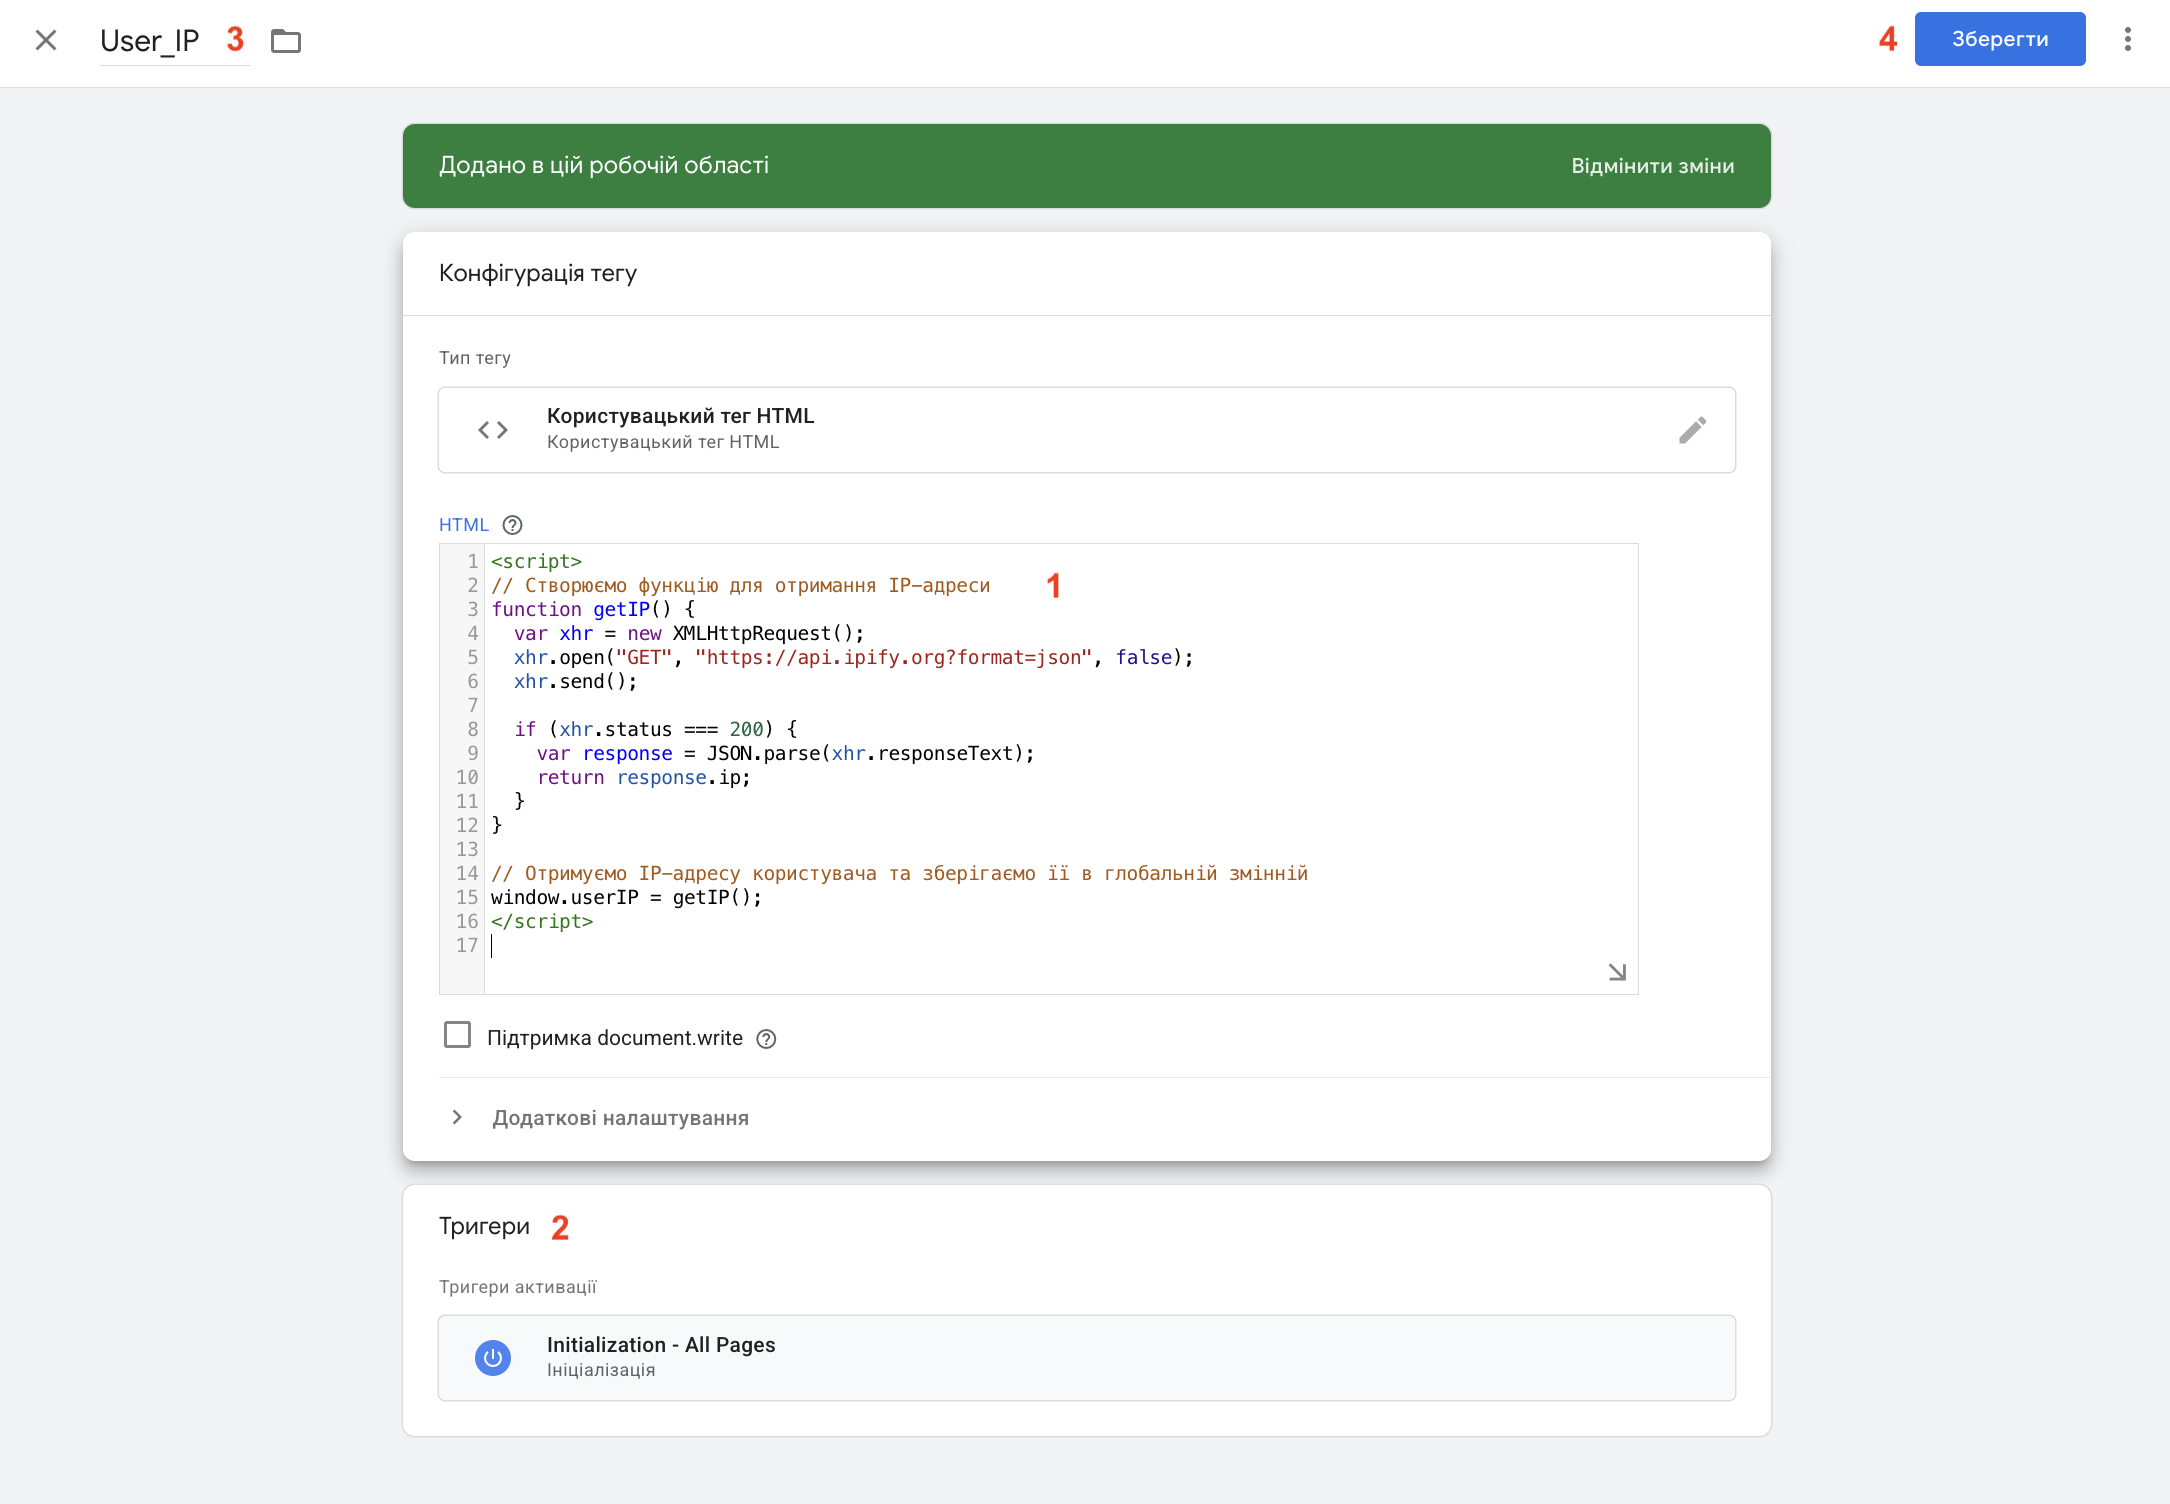The height and width of the screenshot is (1504, 2170).
Task: Click the resize handle of code editor
Action: pyautogui.click(x=1617, y=972)
